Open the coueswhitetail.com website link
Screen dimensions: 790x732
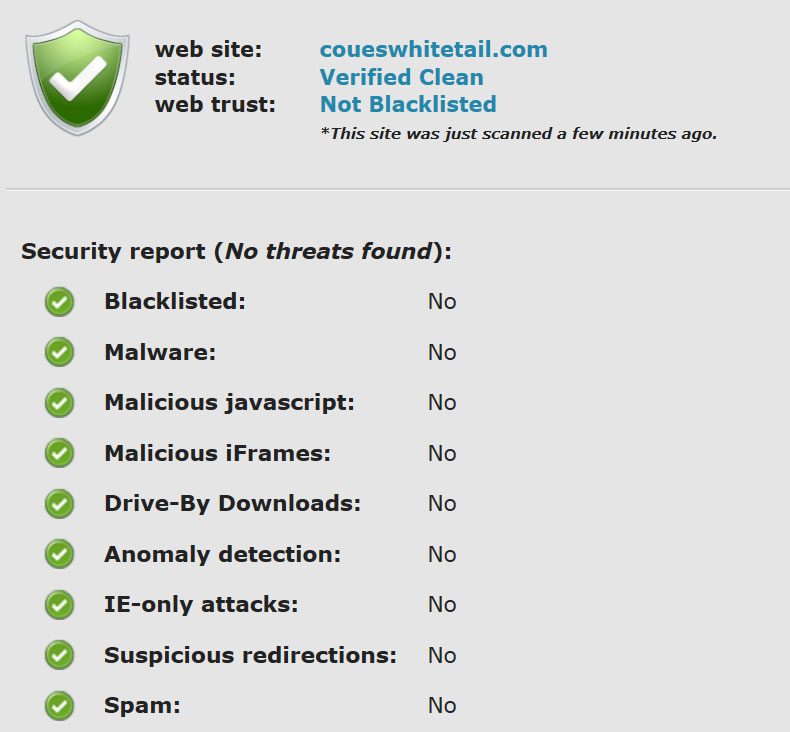pyautogui.click(x=434, y=49)
